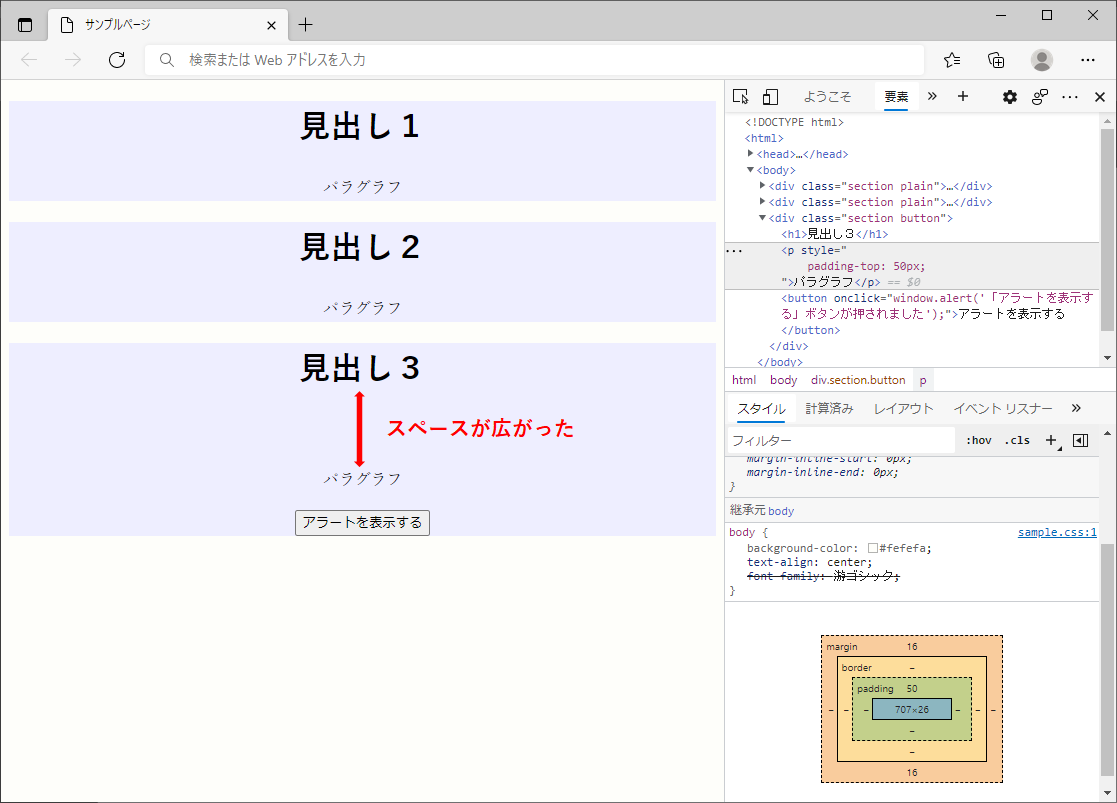Click the DevTools feedback icon
The height and width of the screenshot is (803, 1117).
coord(1040,95)
